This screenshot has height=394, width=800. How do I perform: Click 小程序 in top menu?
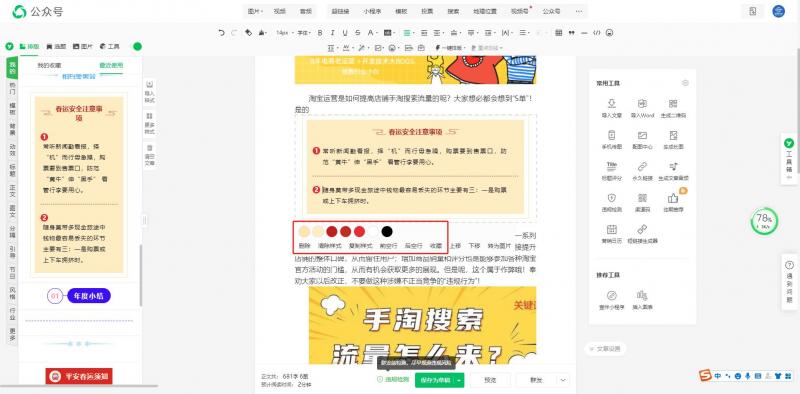[x=372, y=11]
